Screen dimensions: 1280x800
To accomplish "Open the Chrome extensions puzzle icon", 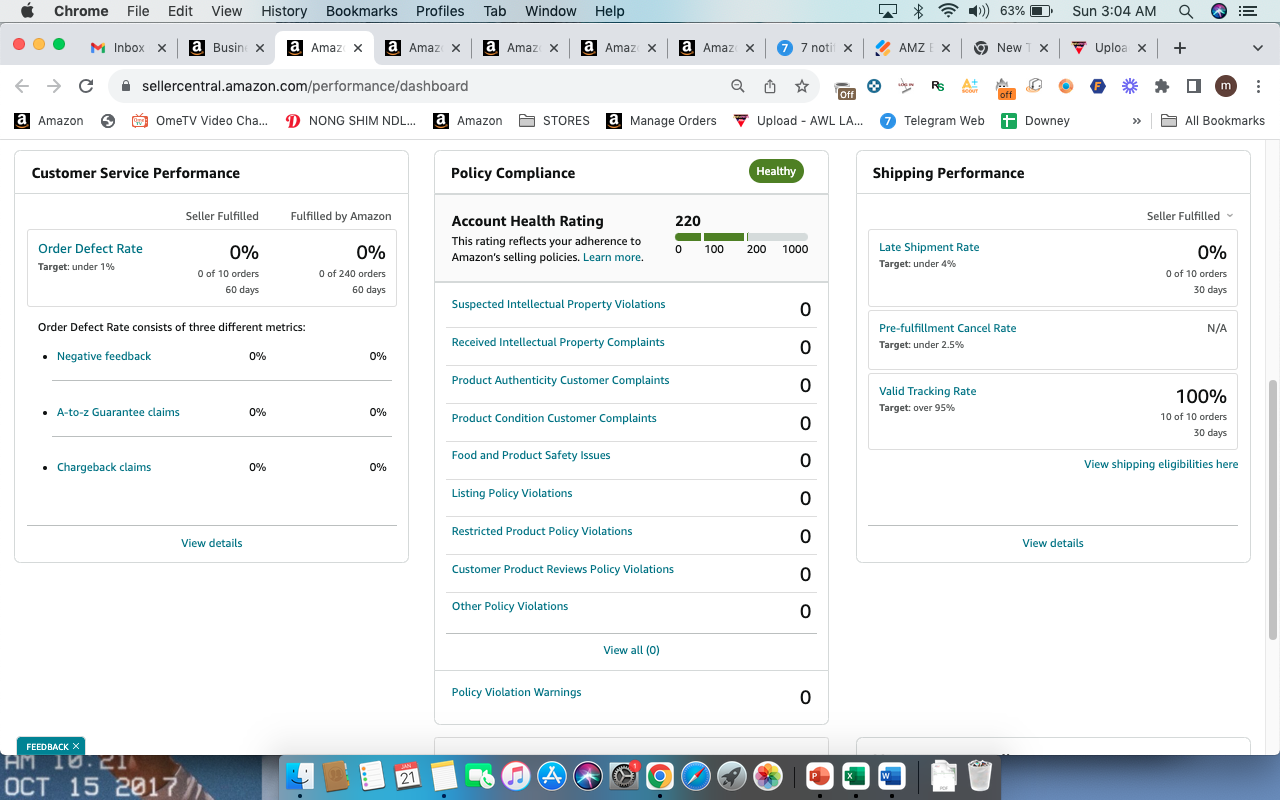I will pos(1162,86).
